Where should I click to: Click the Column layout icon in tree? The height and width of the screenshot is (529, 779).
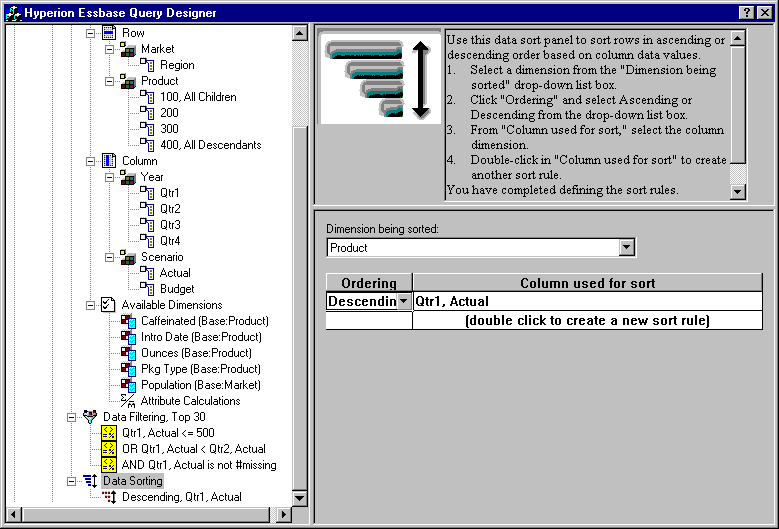109,161
